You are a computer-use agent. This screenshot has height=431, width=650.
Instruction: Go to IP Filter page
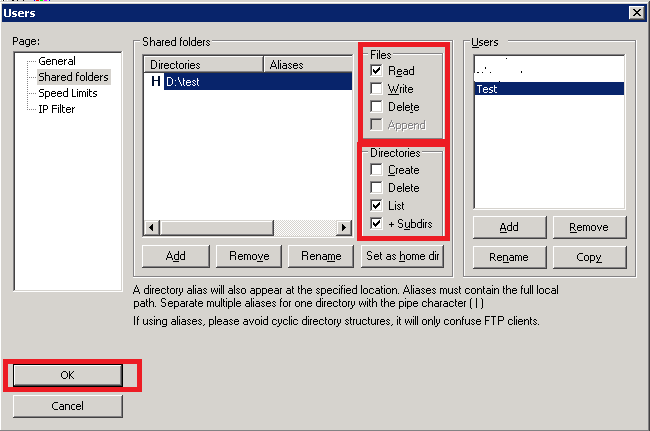click(56, 109)
